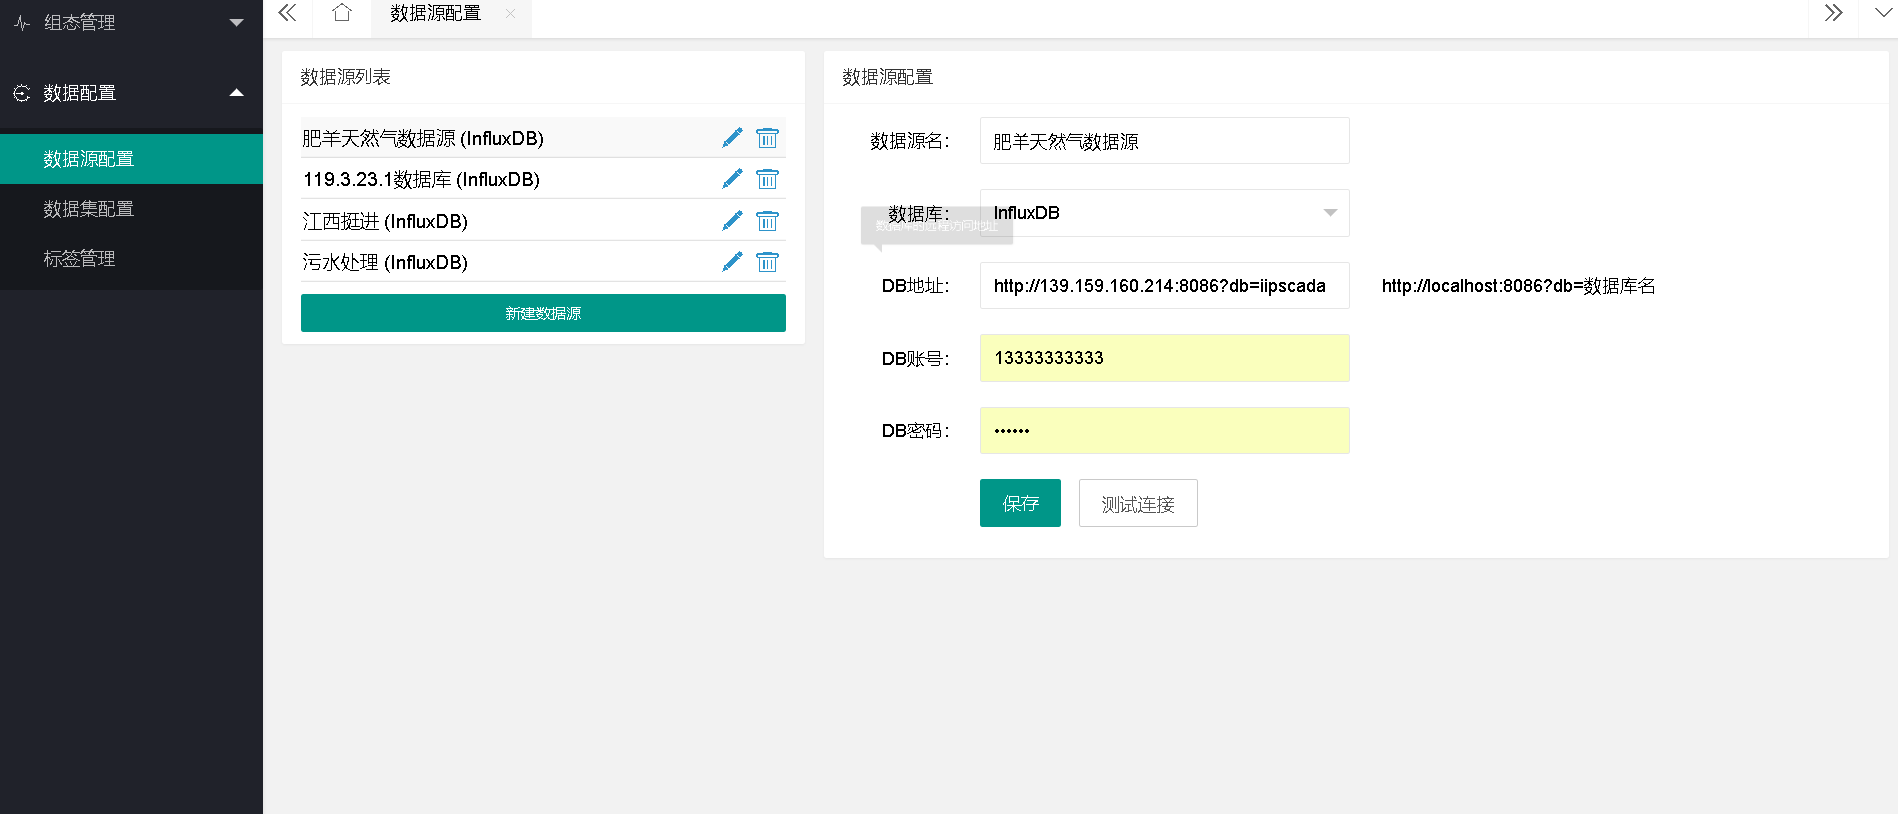Delete the 江西挺进 data source

pos(767,221)
